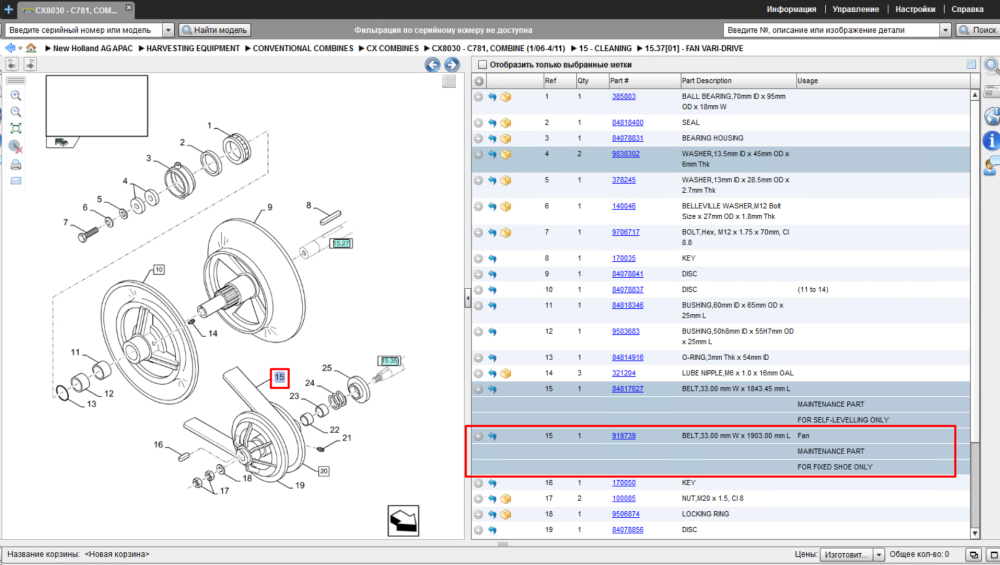This screenshot has height=565, width=1000.
Task: Open related info arrow for SEAL row
Action: [492, 123]
